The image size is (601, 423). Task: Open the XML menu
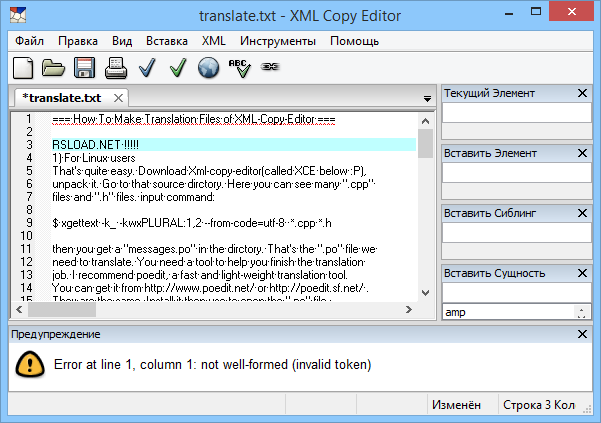[213, 41]
